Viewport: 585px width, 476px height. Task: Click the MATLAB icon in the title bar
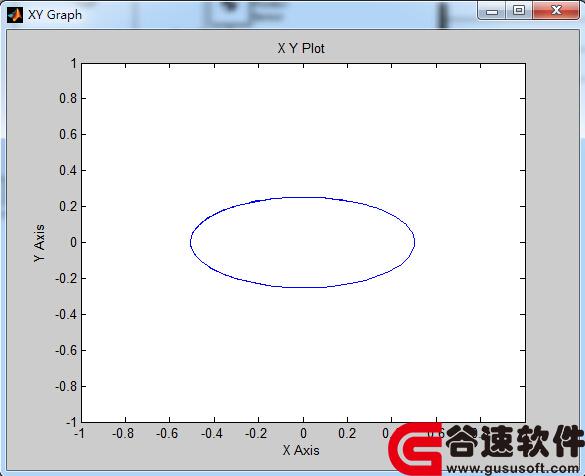click(15, 15)
